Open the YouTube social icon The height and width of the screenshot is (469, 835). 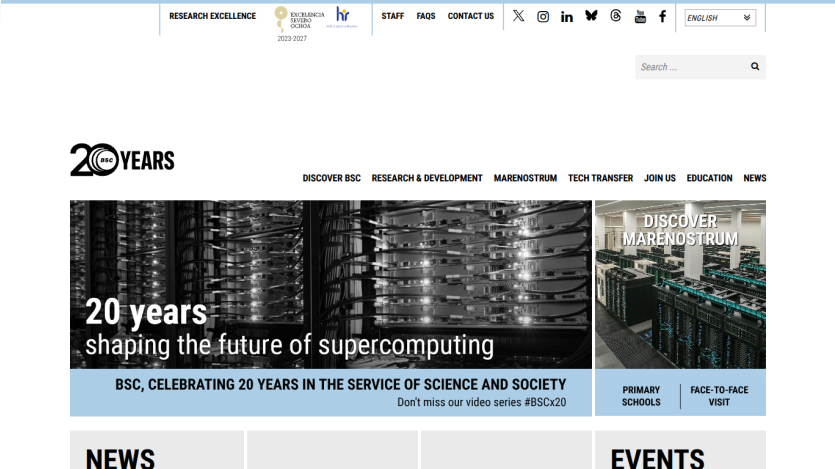point(640,17)
